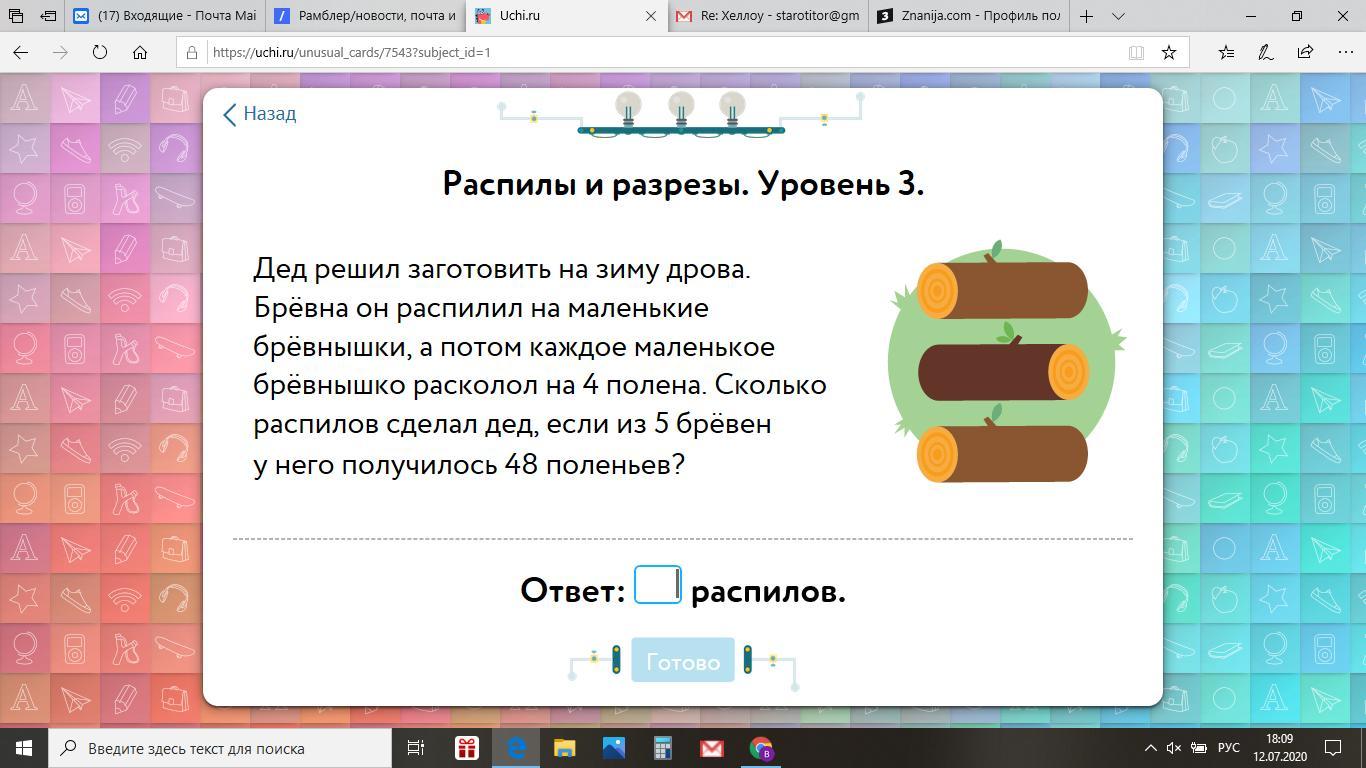The image size is (1366, 768).
Task: Add page to favorites with star icon
Action: pyautogui.click(x=1168, y=52)
